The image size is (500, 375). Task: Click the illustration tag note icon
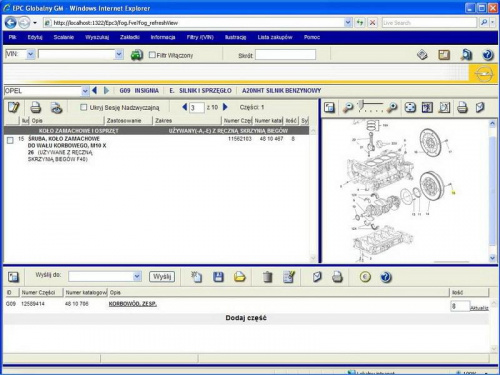480,107
